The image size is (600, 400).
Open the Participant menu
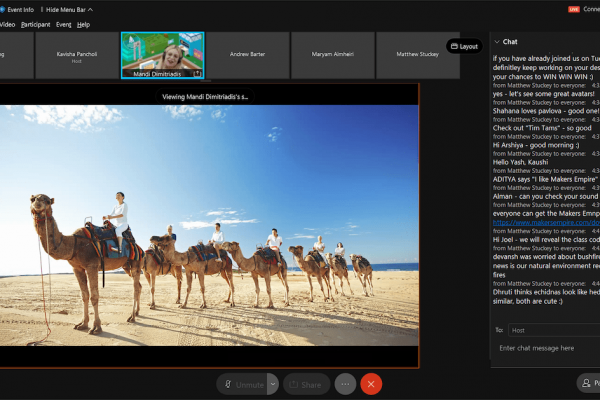33,24
